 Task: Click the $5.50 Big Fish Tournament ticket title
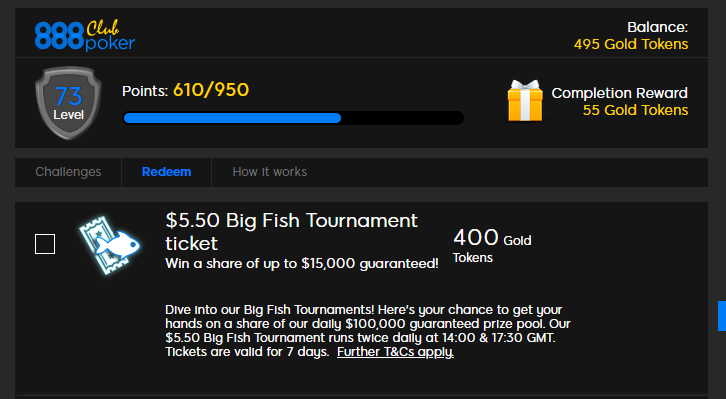291,231
